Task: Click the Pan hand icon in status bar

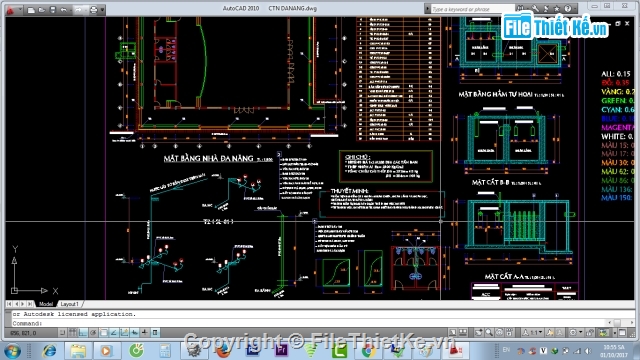Action: pyautogui.click(x=479, y=333)
